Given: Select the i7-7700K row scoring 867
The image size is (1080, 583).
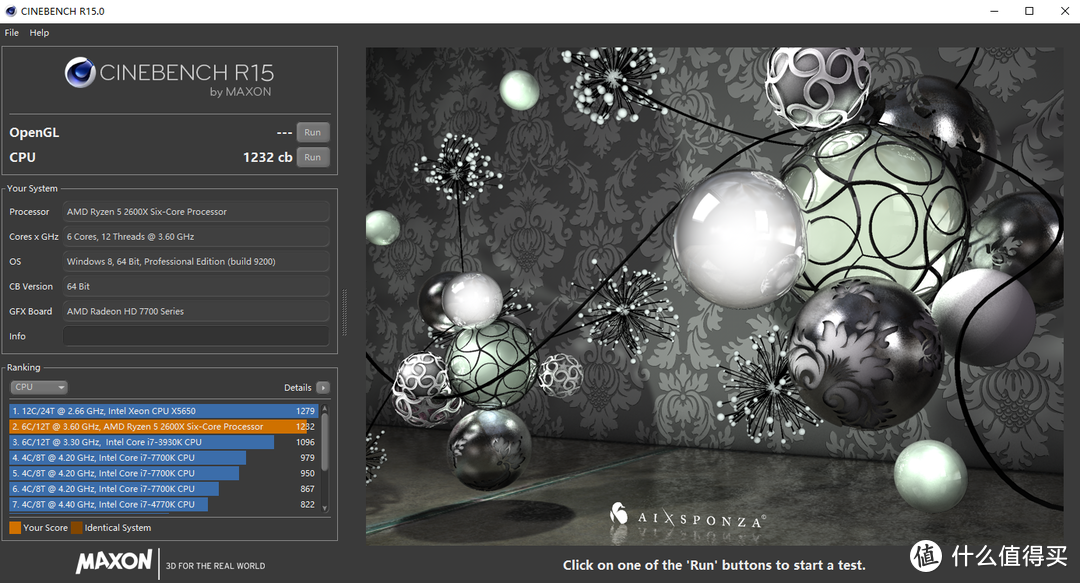Looking at the screenshot, I should 164,489.
